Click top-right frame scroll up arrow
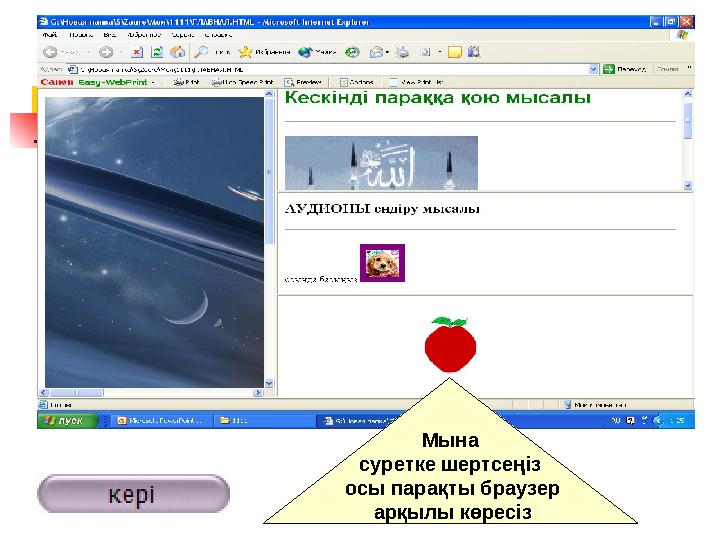The height and width of the screenshot is (540, 720). [x=687, y=94]
